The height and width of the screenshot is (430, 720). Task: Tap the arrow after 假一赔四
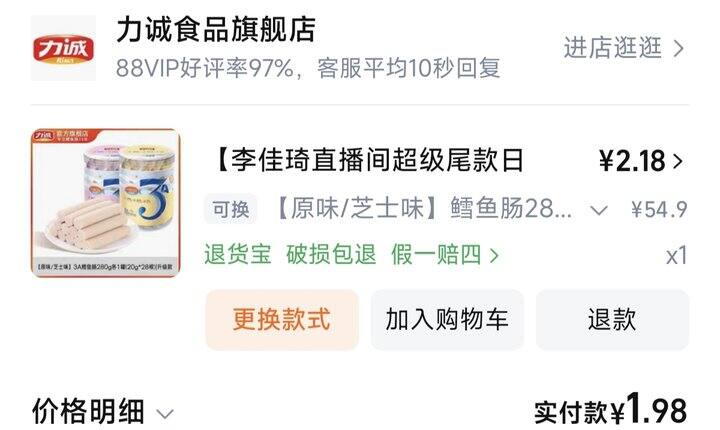pyautogui.click(x=494, y=255)
